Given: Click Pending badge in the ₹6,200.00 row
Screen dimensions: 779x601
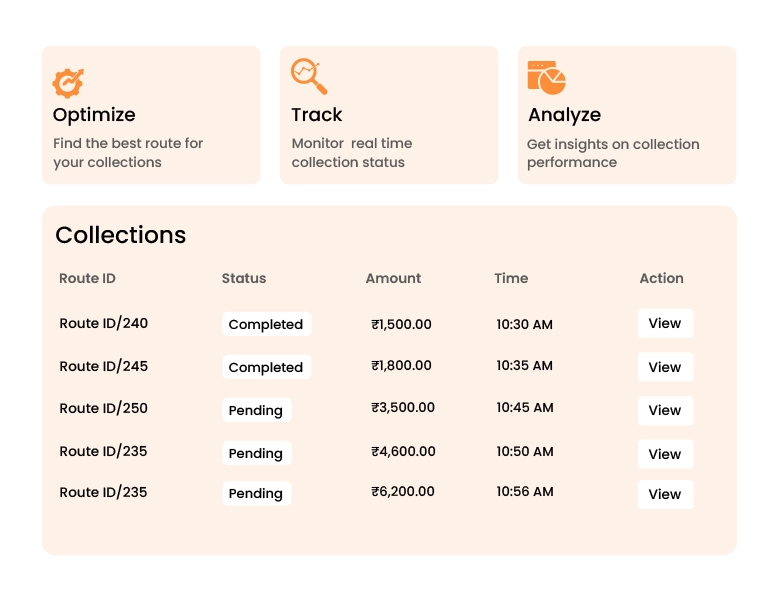Looking at the screenshot, I should [256, 493].
